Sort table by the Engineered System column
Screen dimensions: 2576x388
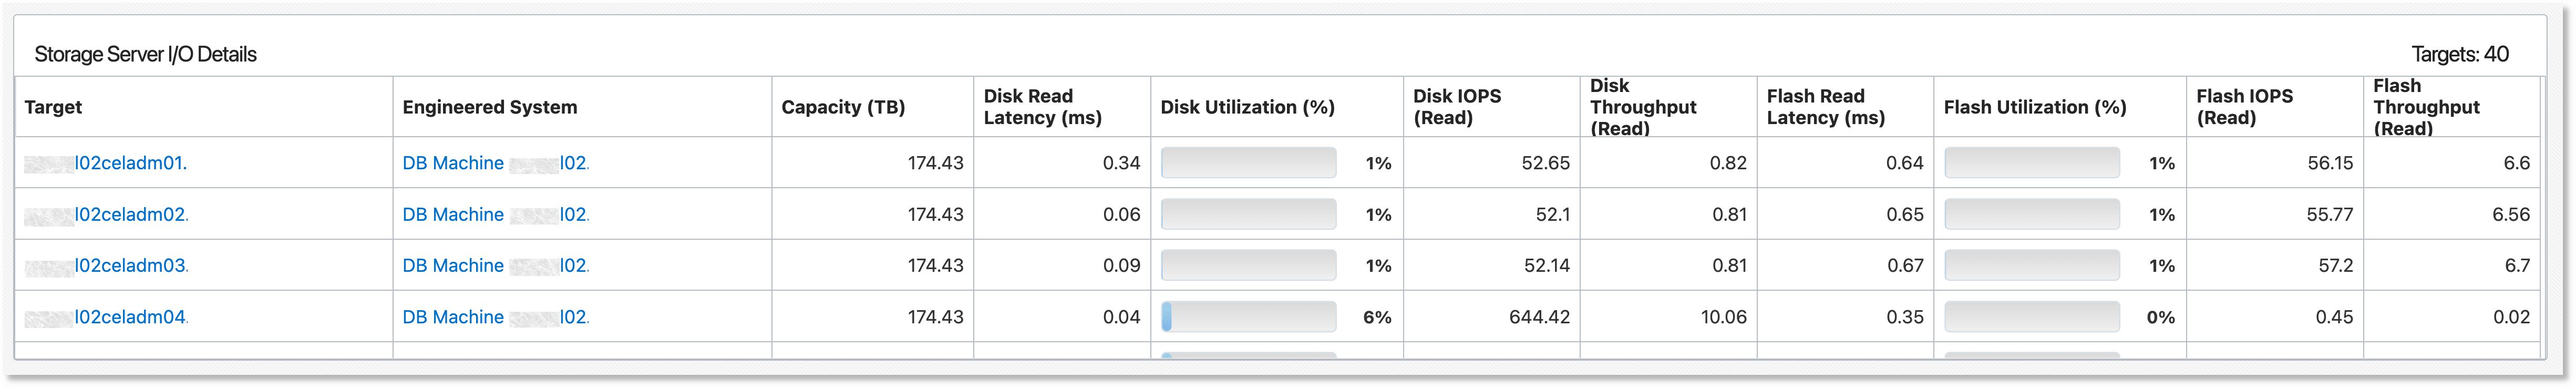[490, 107]
